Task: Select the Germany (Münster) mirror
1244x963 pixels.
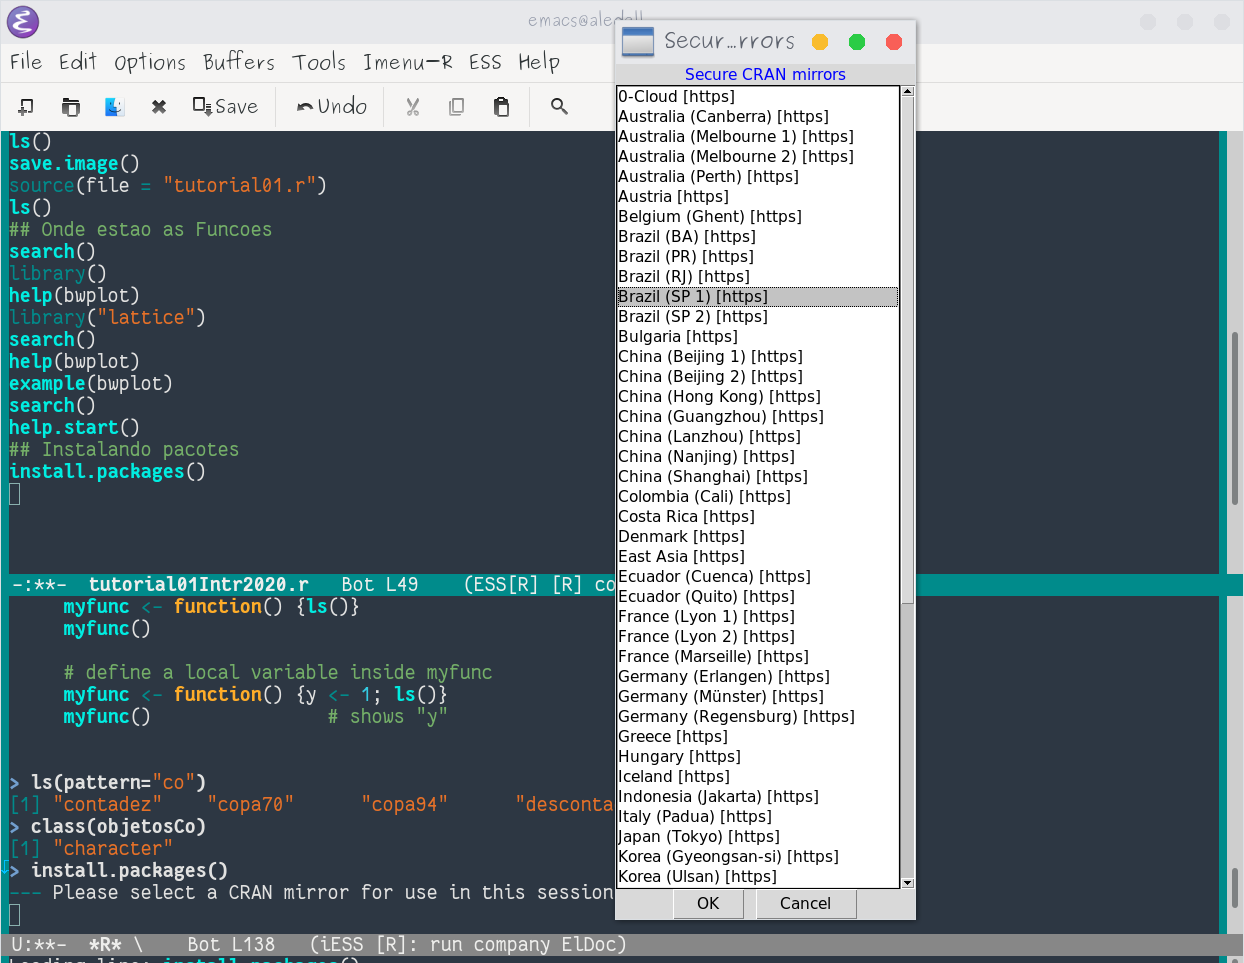Action: pos(720,696)
